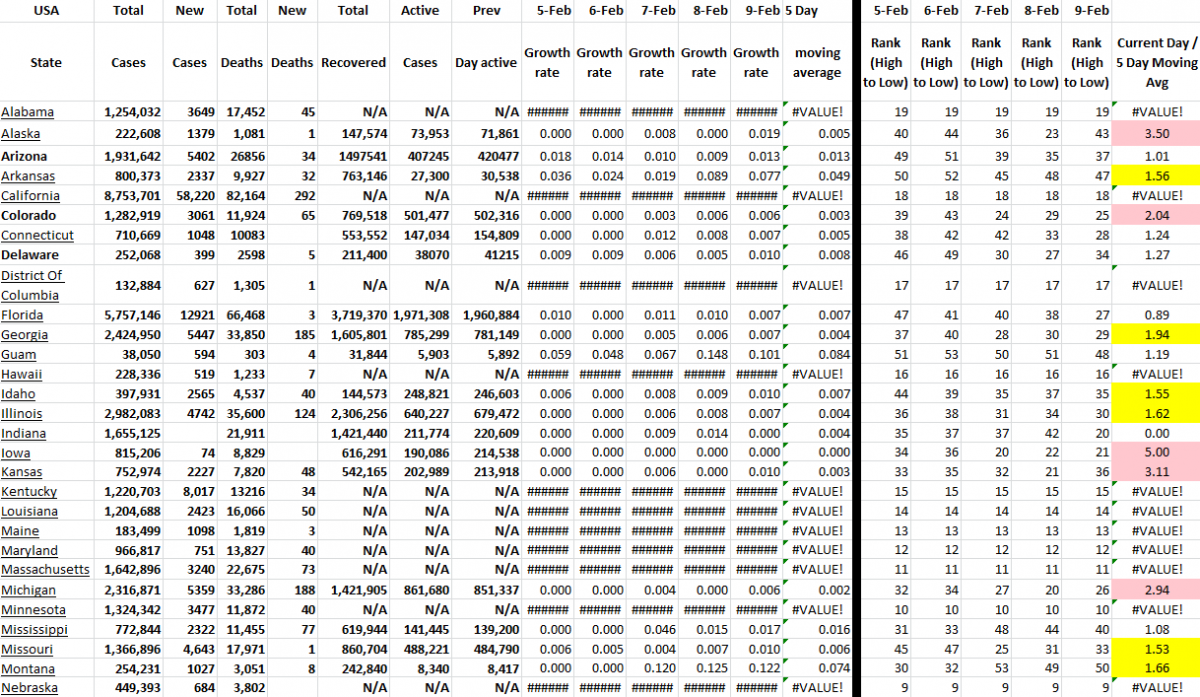Select the 'Current Day / 5 Day Moving Avg' header

pyautogui.click(x=1156, y=62)
